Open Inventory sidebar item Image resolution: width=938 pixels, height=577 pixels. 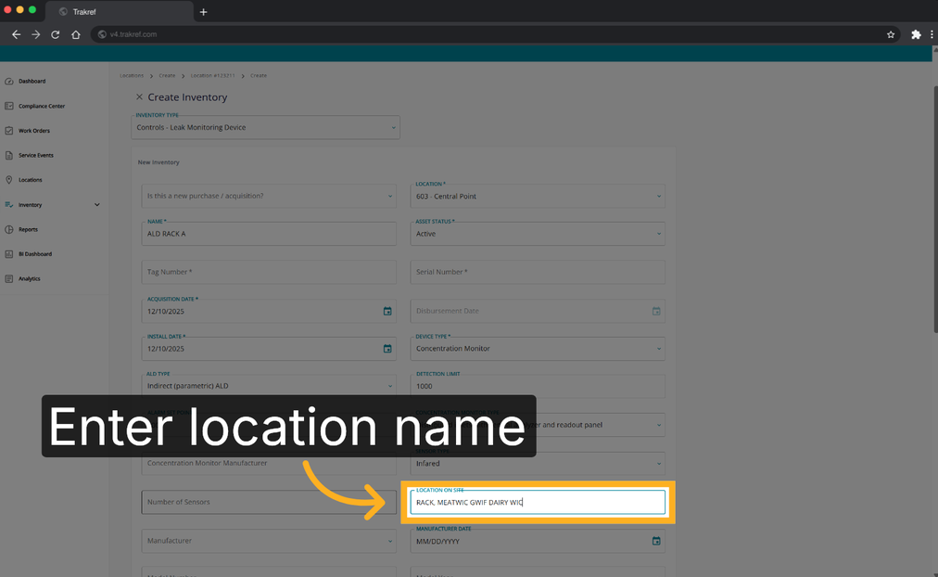[30, 204]
